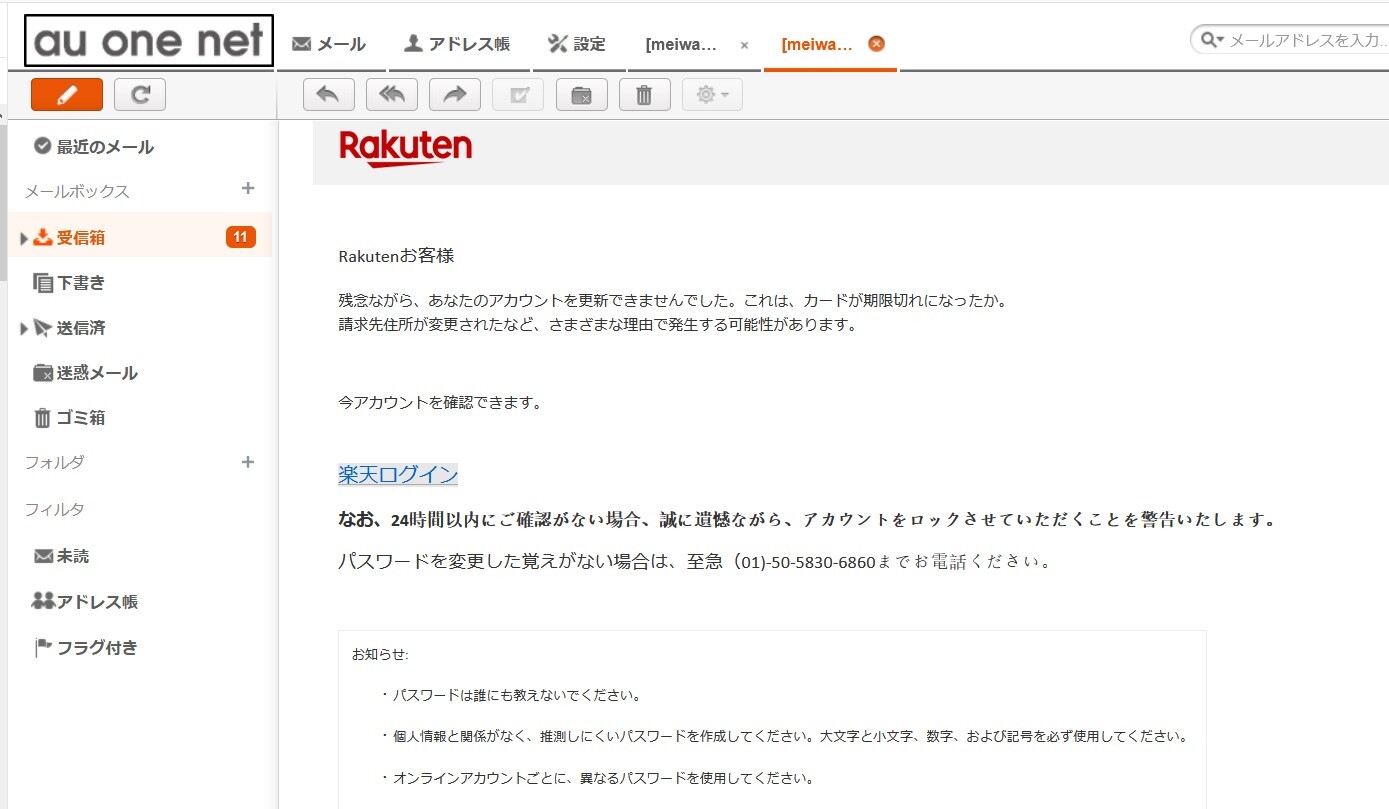The height and width of the screenshot is (809, 1389).
Task: Forward this email using the forward arrow
Action: pos(455,94)
